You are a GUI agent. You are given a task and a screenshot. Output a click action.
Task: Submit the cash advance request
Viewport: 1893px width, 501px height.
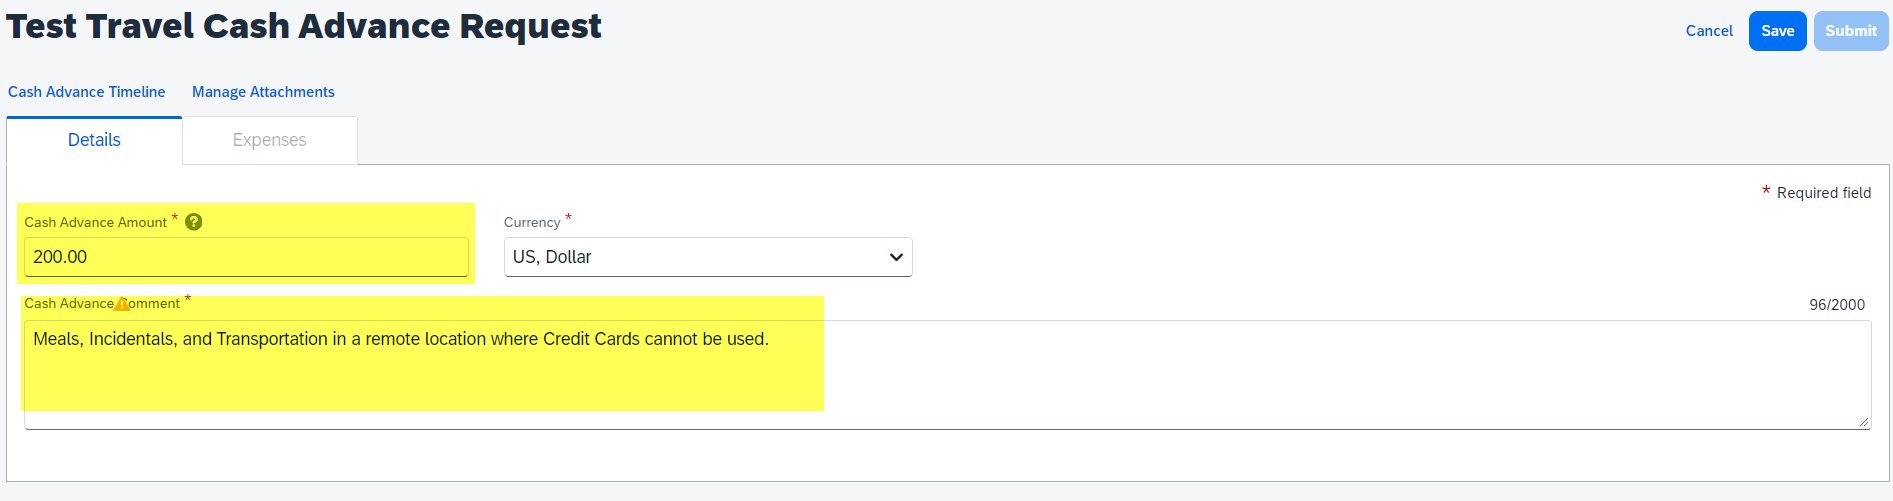(x=1851, y=31)
